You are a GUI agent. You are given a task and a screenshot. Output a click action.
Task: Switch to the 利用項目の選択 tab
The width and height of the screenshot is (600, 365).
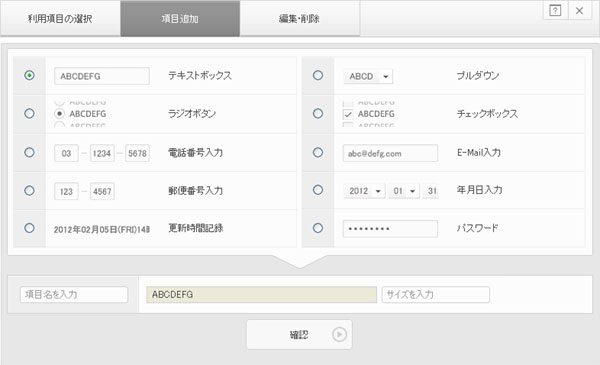(60, 18)
